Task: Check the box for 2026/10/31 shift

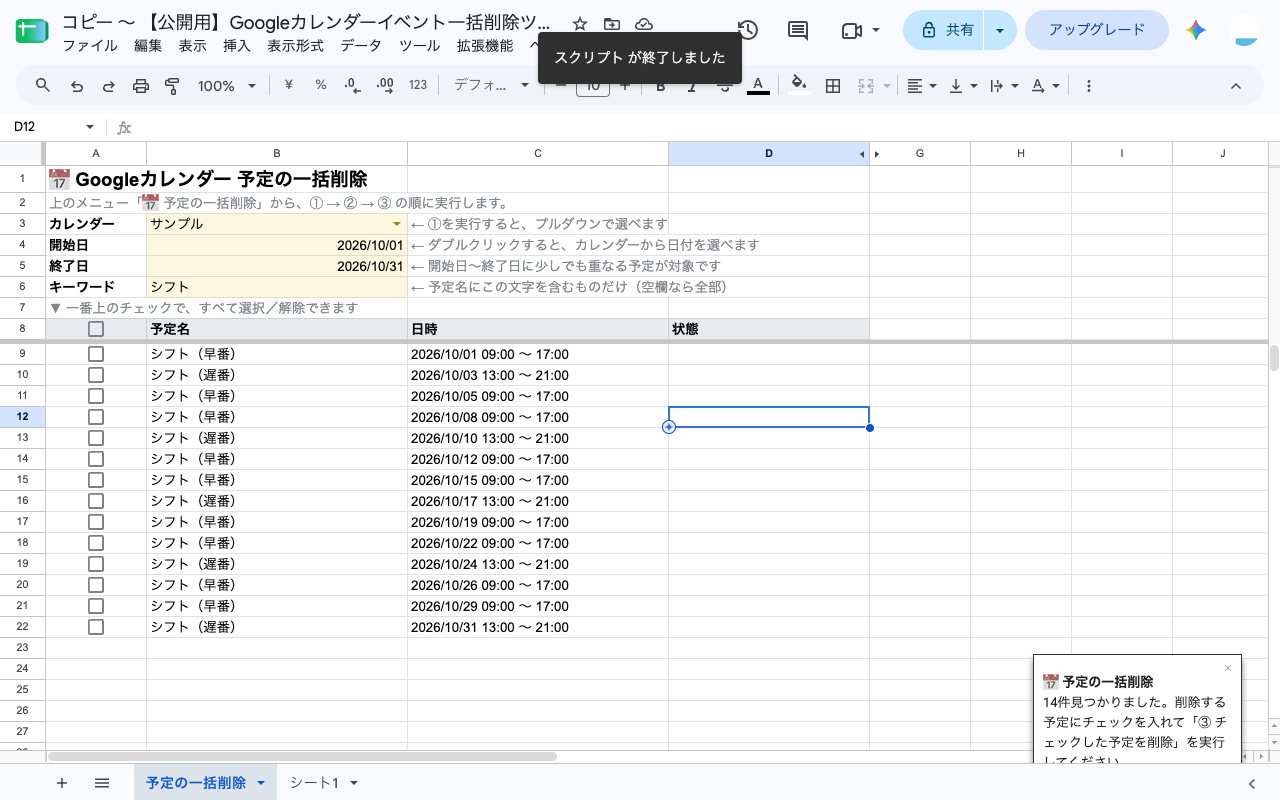Action: coord(96,627)
